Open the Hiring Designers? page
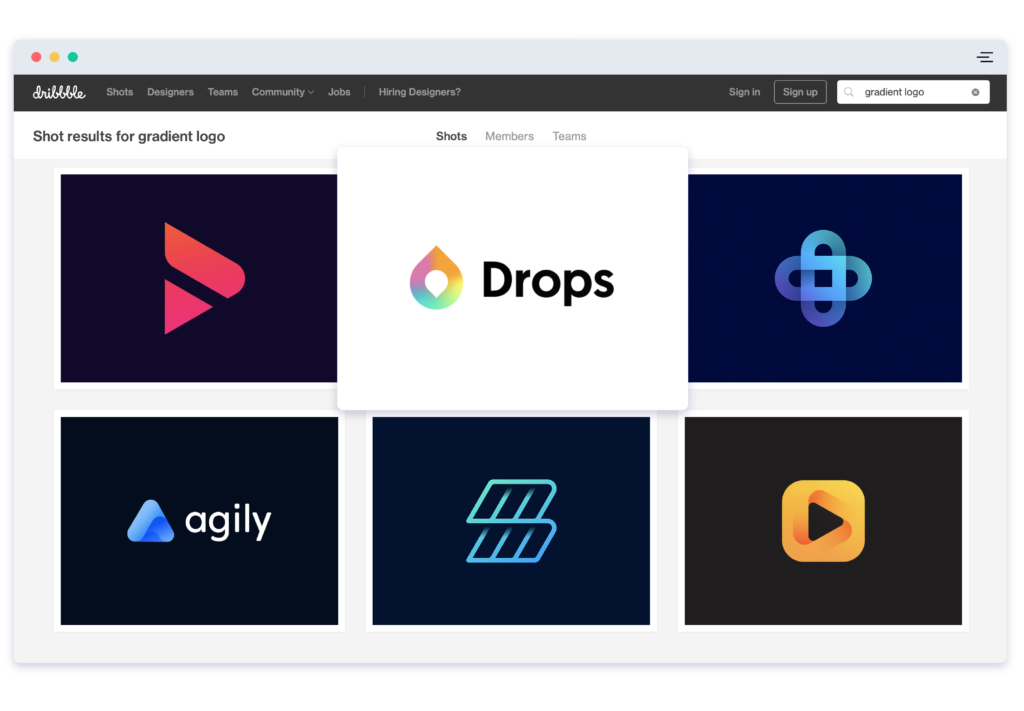Viewport: 1024px width, 711px height. 419,91
